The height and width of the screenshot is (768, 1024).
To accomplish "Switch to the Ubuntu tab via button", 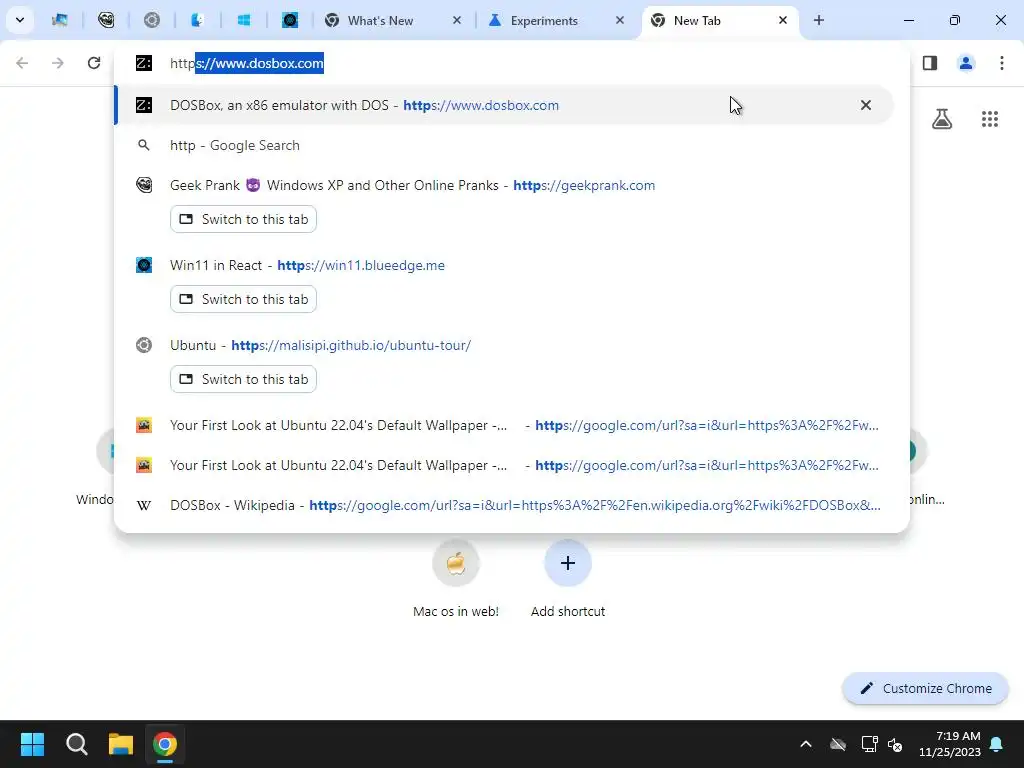I will (244, 379).
